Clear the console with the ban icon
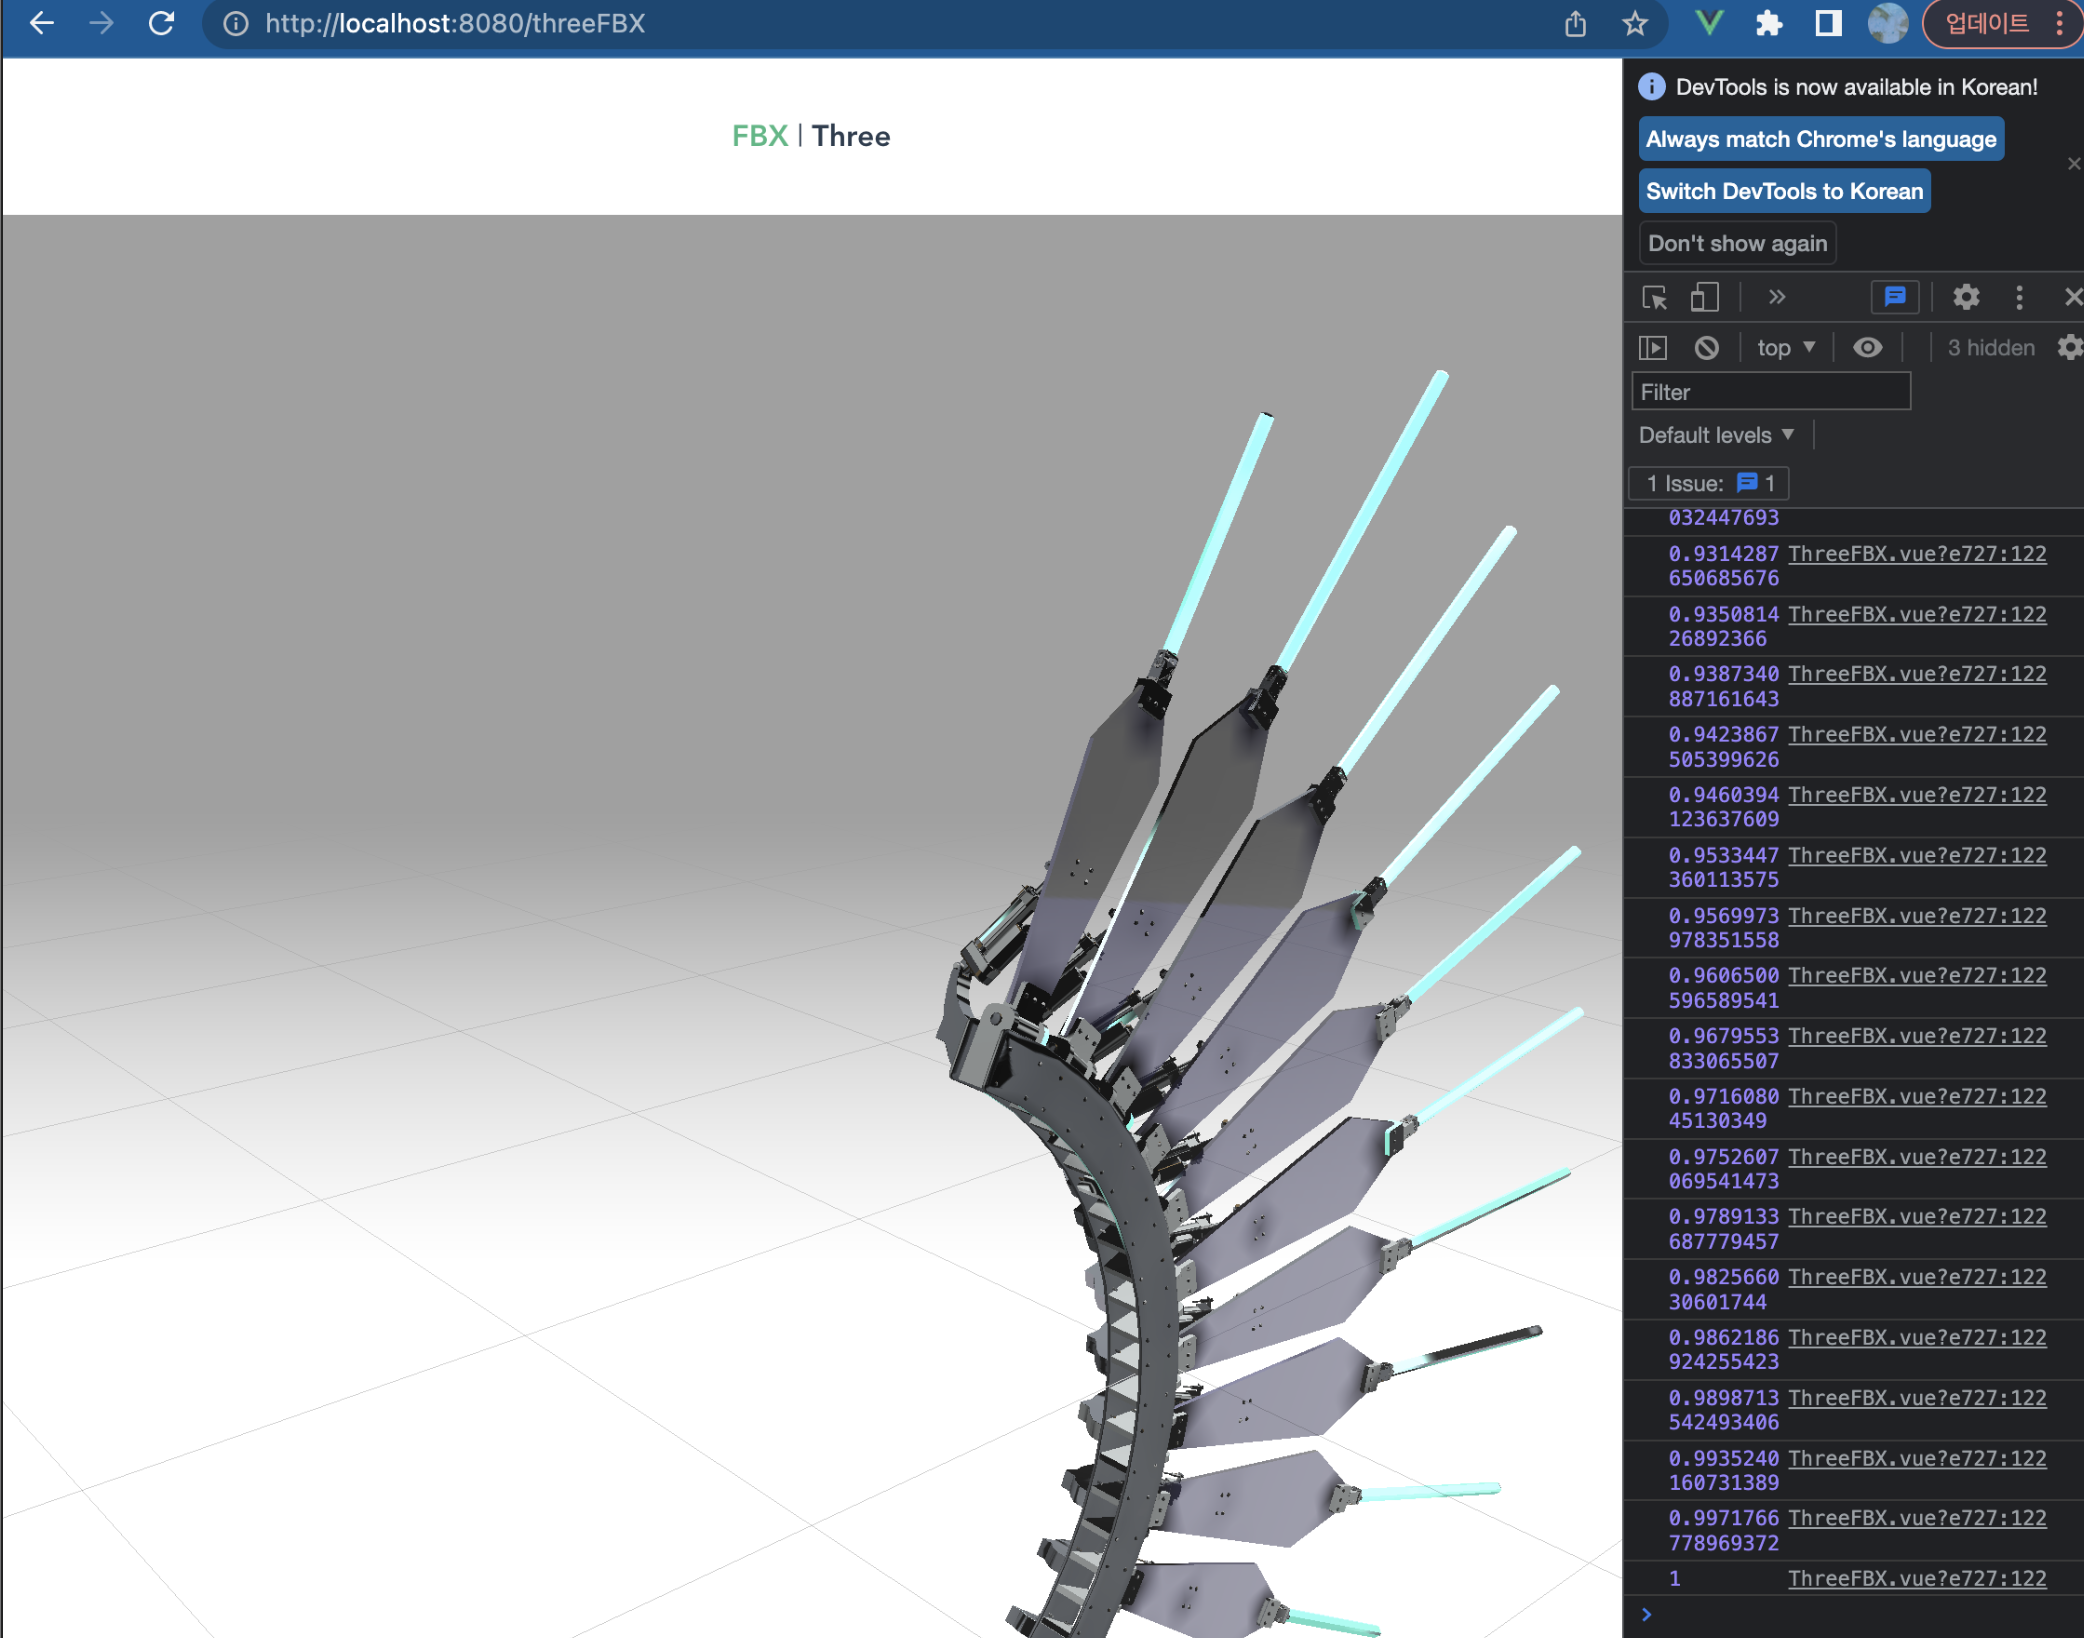 pyautogui.click(x=1706, y=348)
